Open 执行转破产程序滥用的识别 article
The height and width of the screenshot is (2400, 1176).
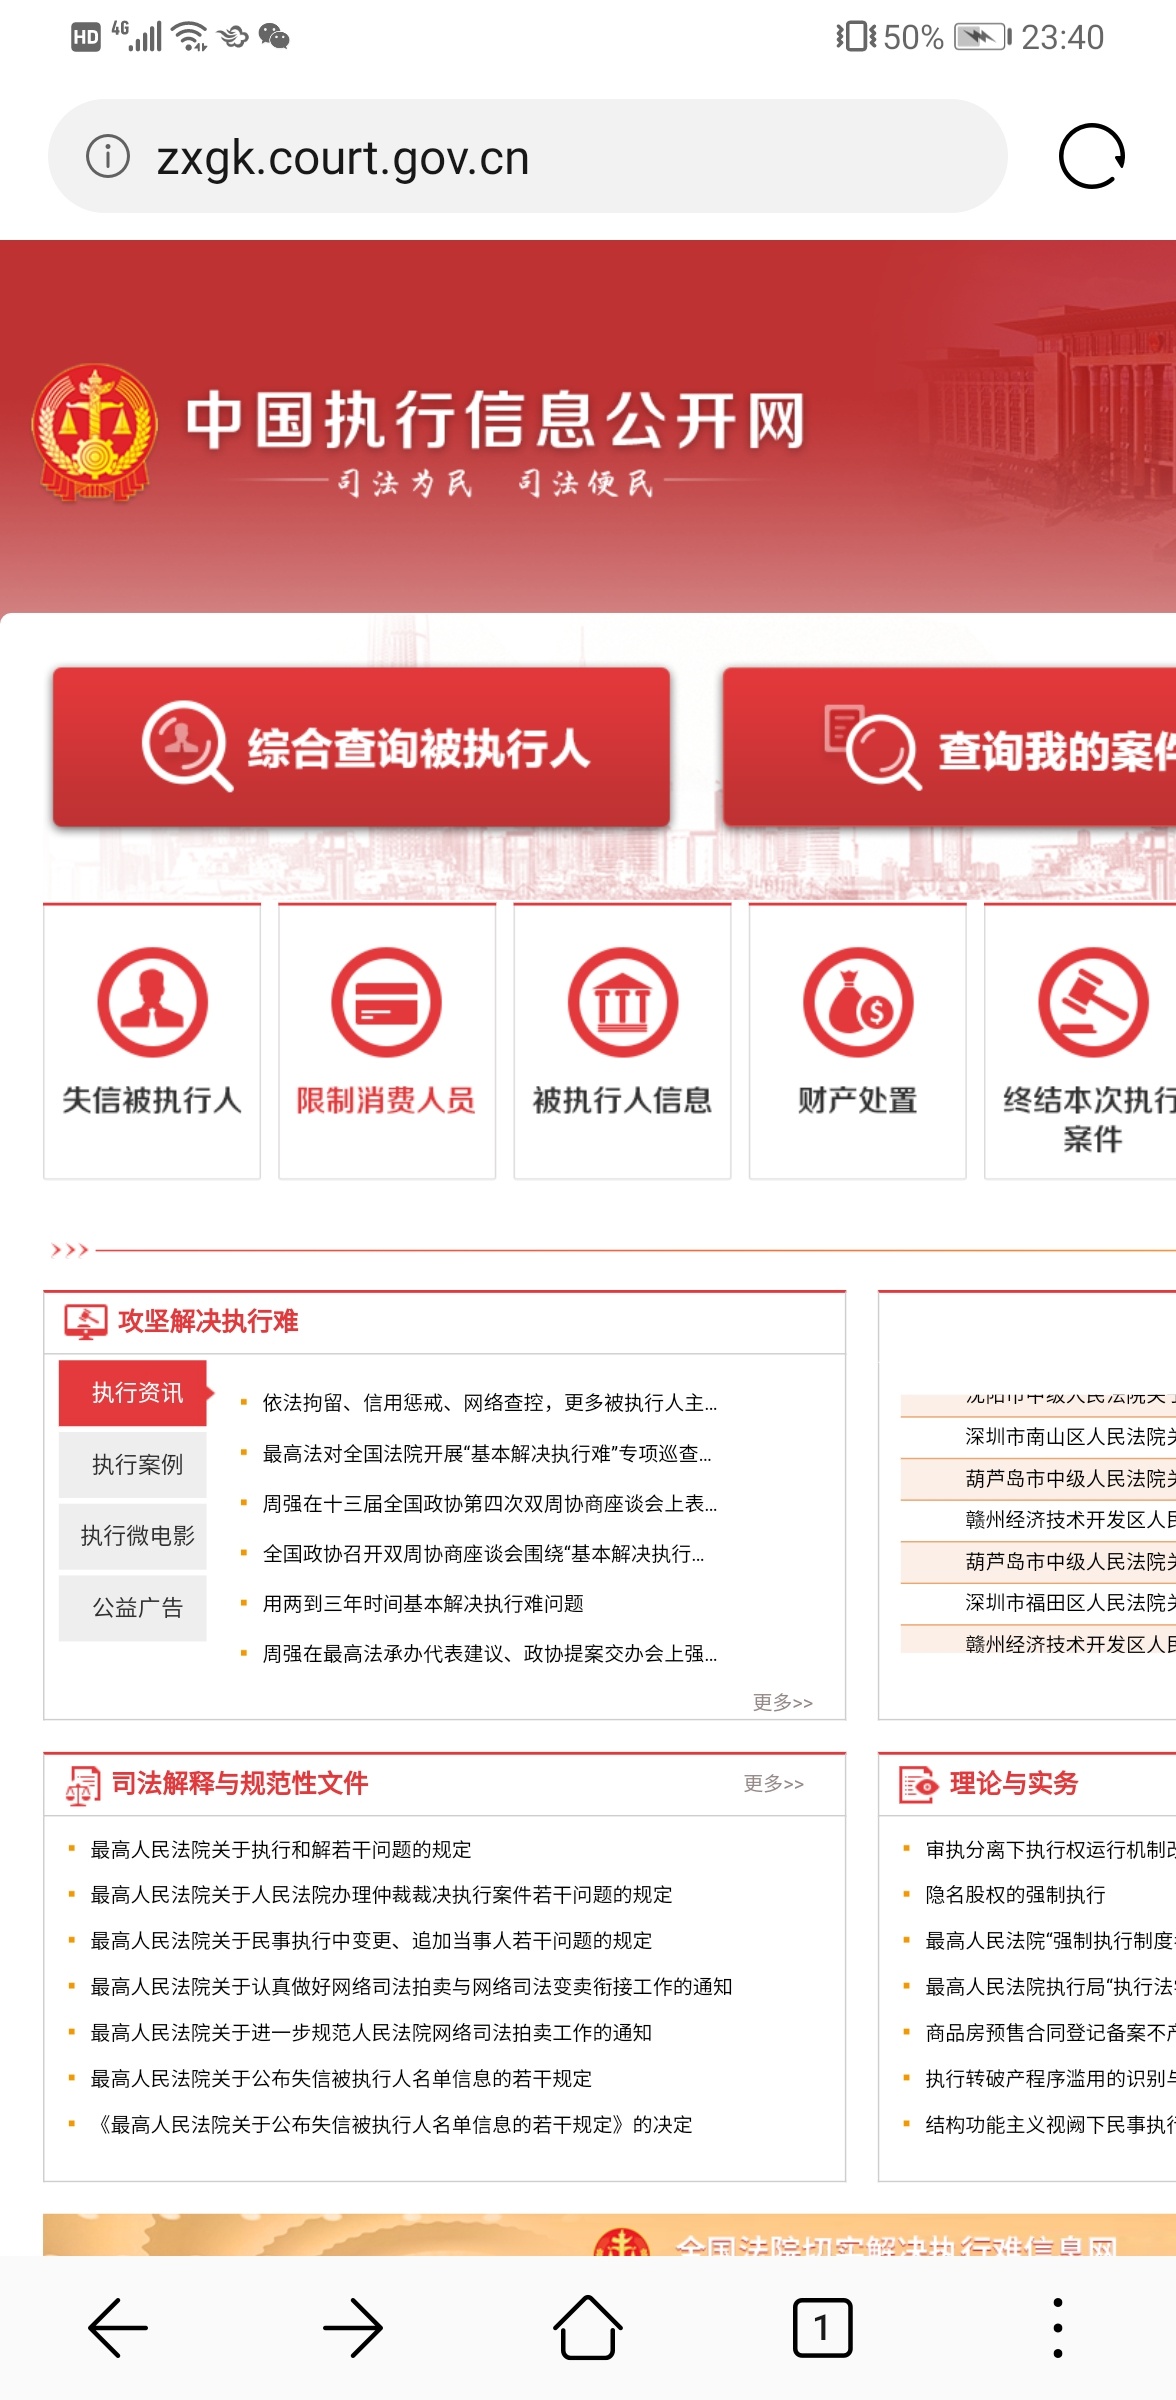click(x=1050, y=2078)
